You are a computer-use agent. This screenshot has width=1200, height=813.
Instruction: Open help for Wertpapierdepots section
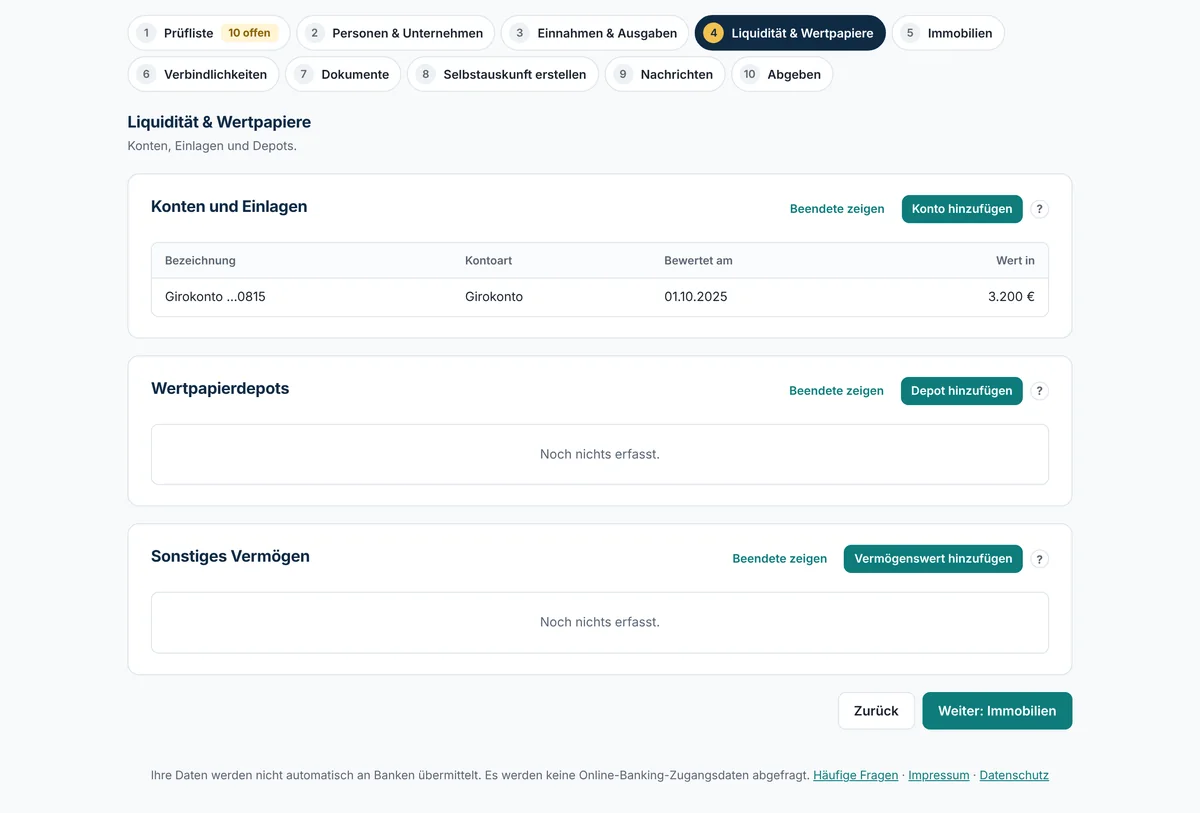pos(1039,391)
